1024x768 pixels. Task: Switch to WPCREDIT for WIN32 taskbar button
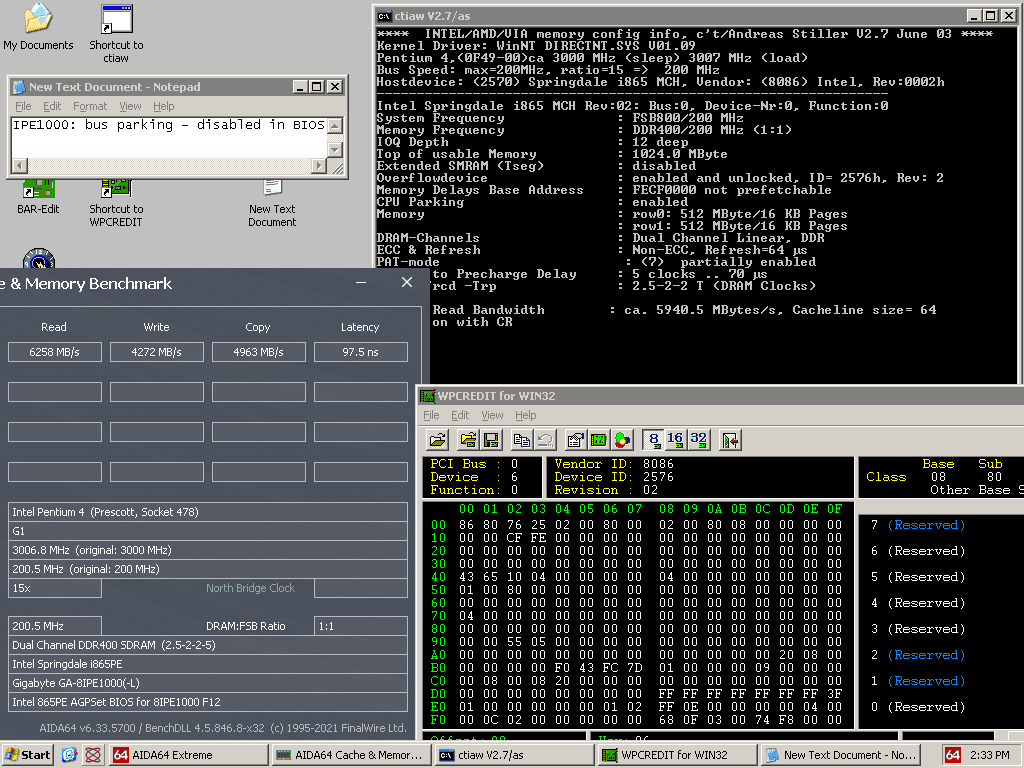click(676, 755)
